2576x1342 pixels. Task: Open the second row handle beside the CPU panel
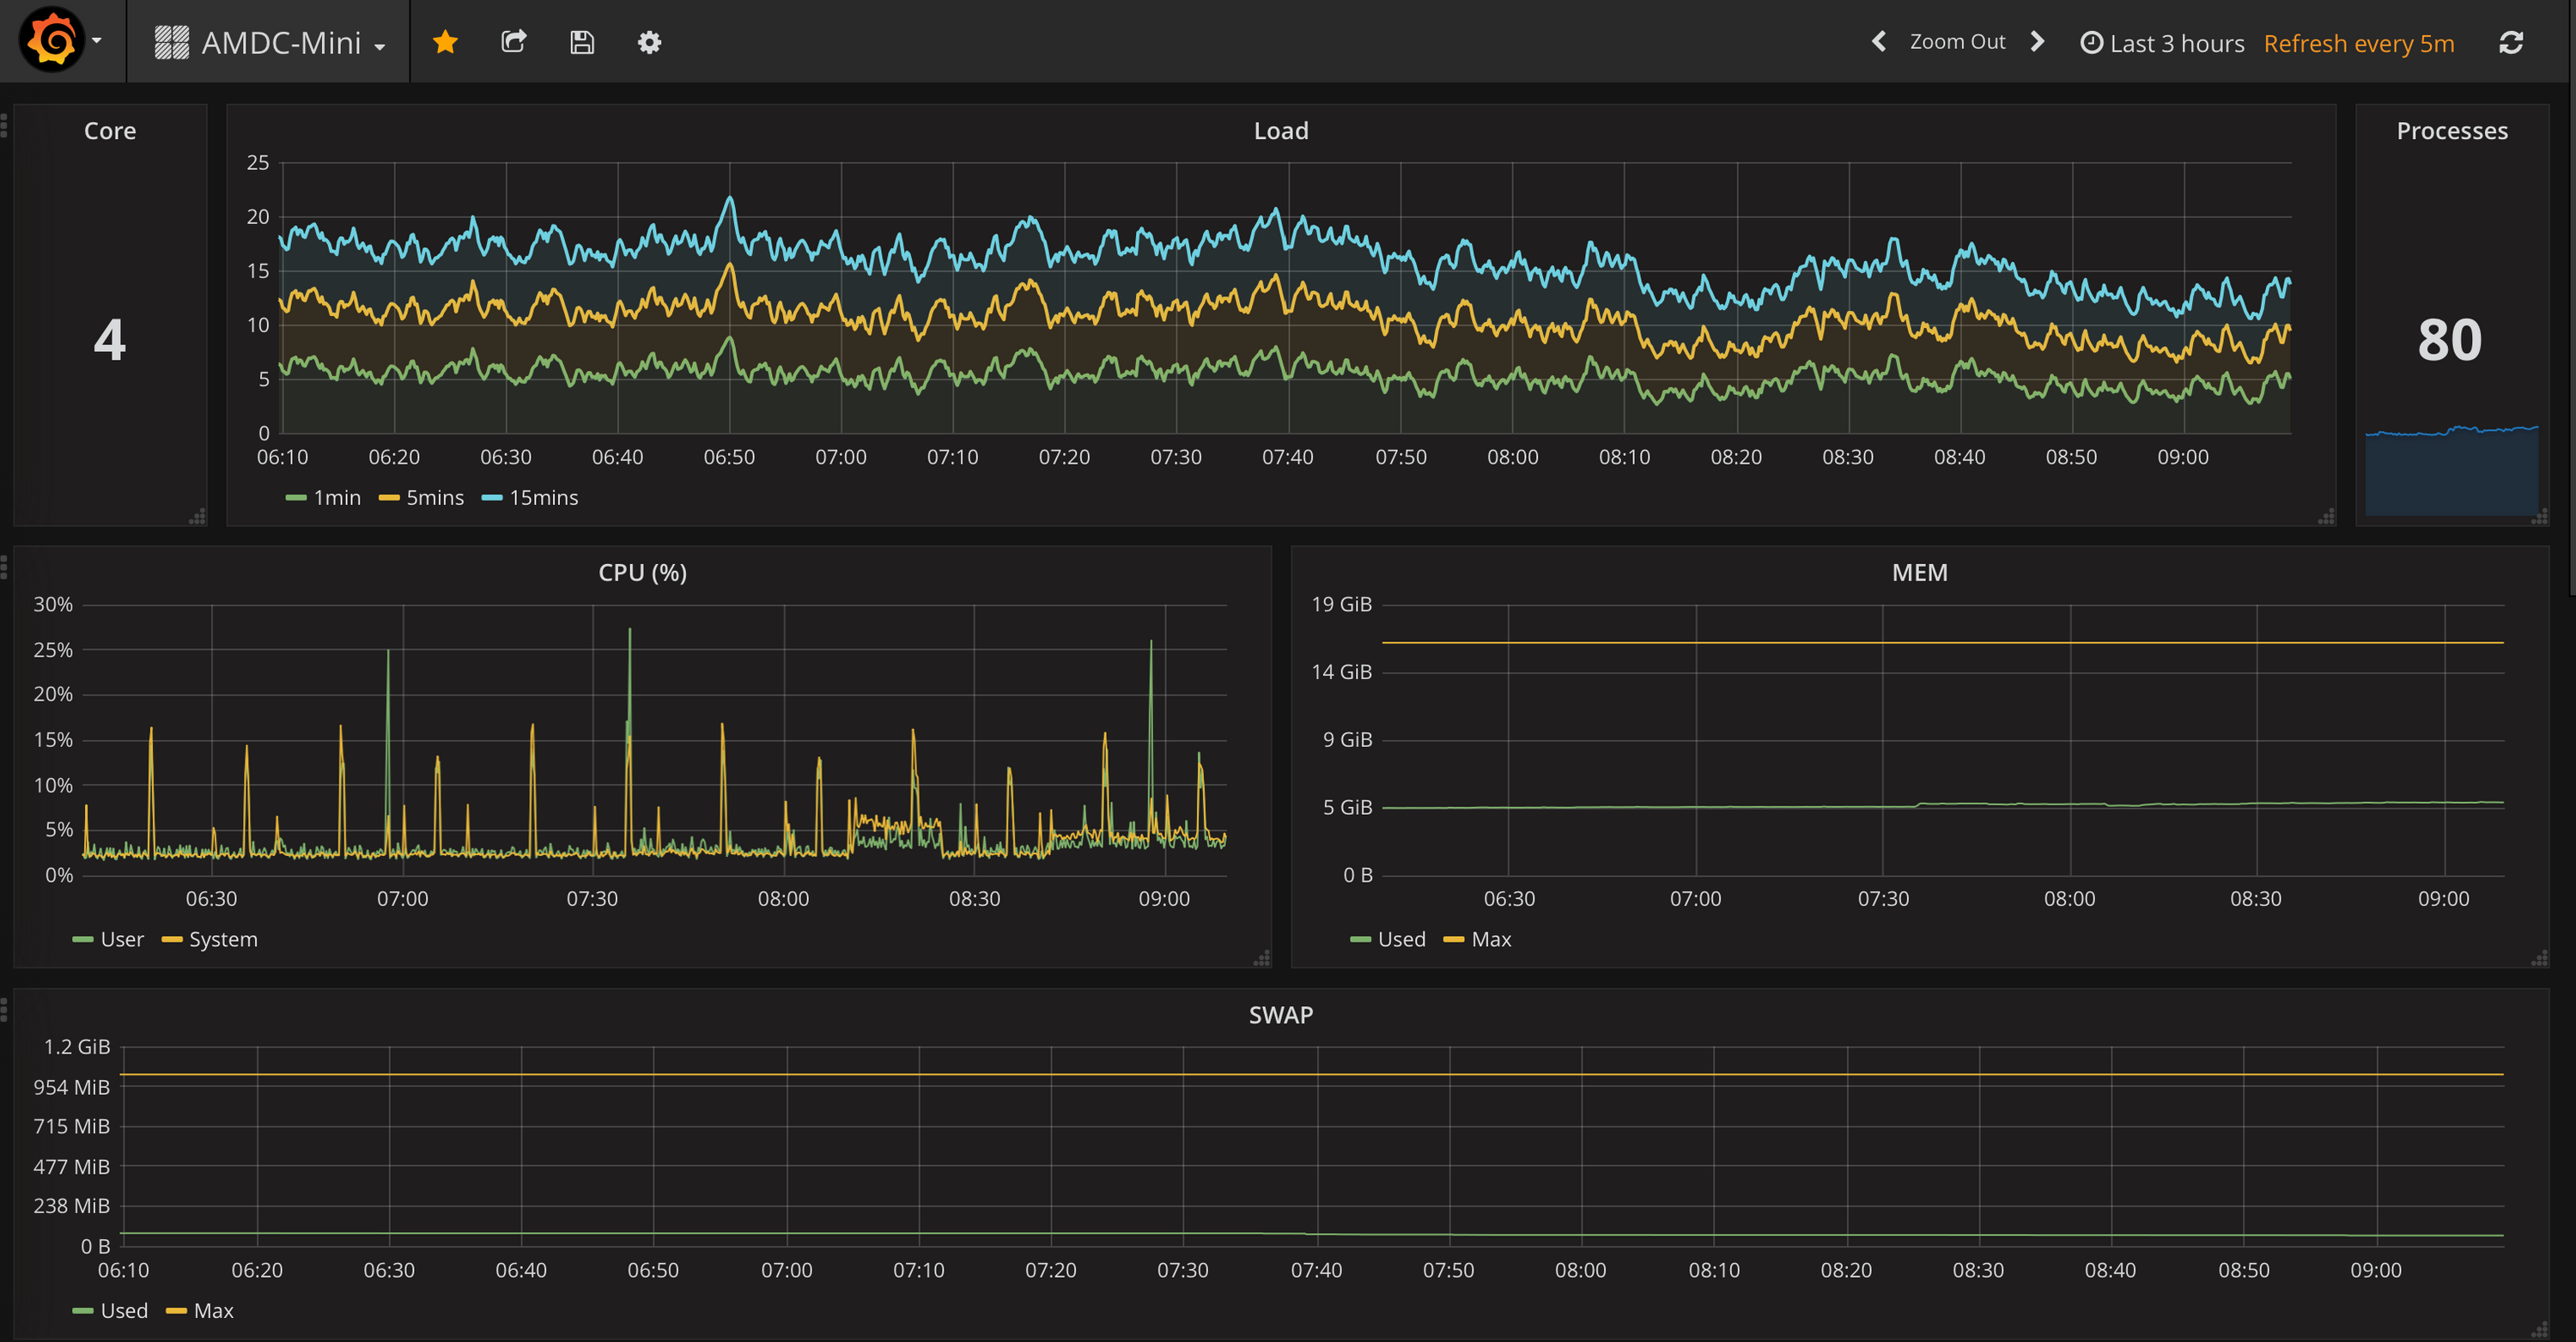click(x=4, y=567)
